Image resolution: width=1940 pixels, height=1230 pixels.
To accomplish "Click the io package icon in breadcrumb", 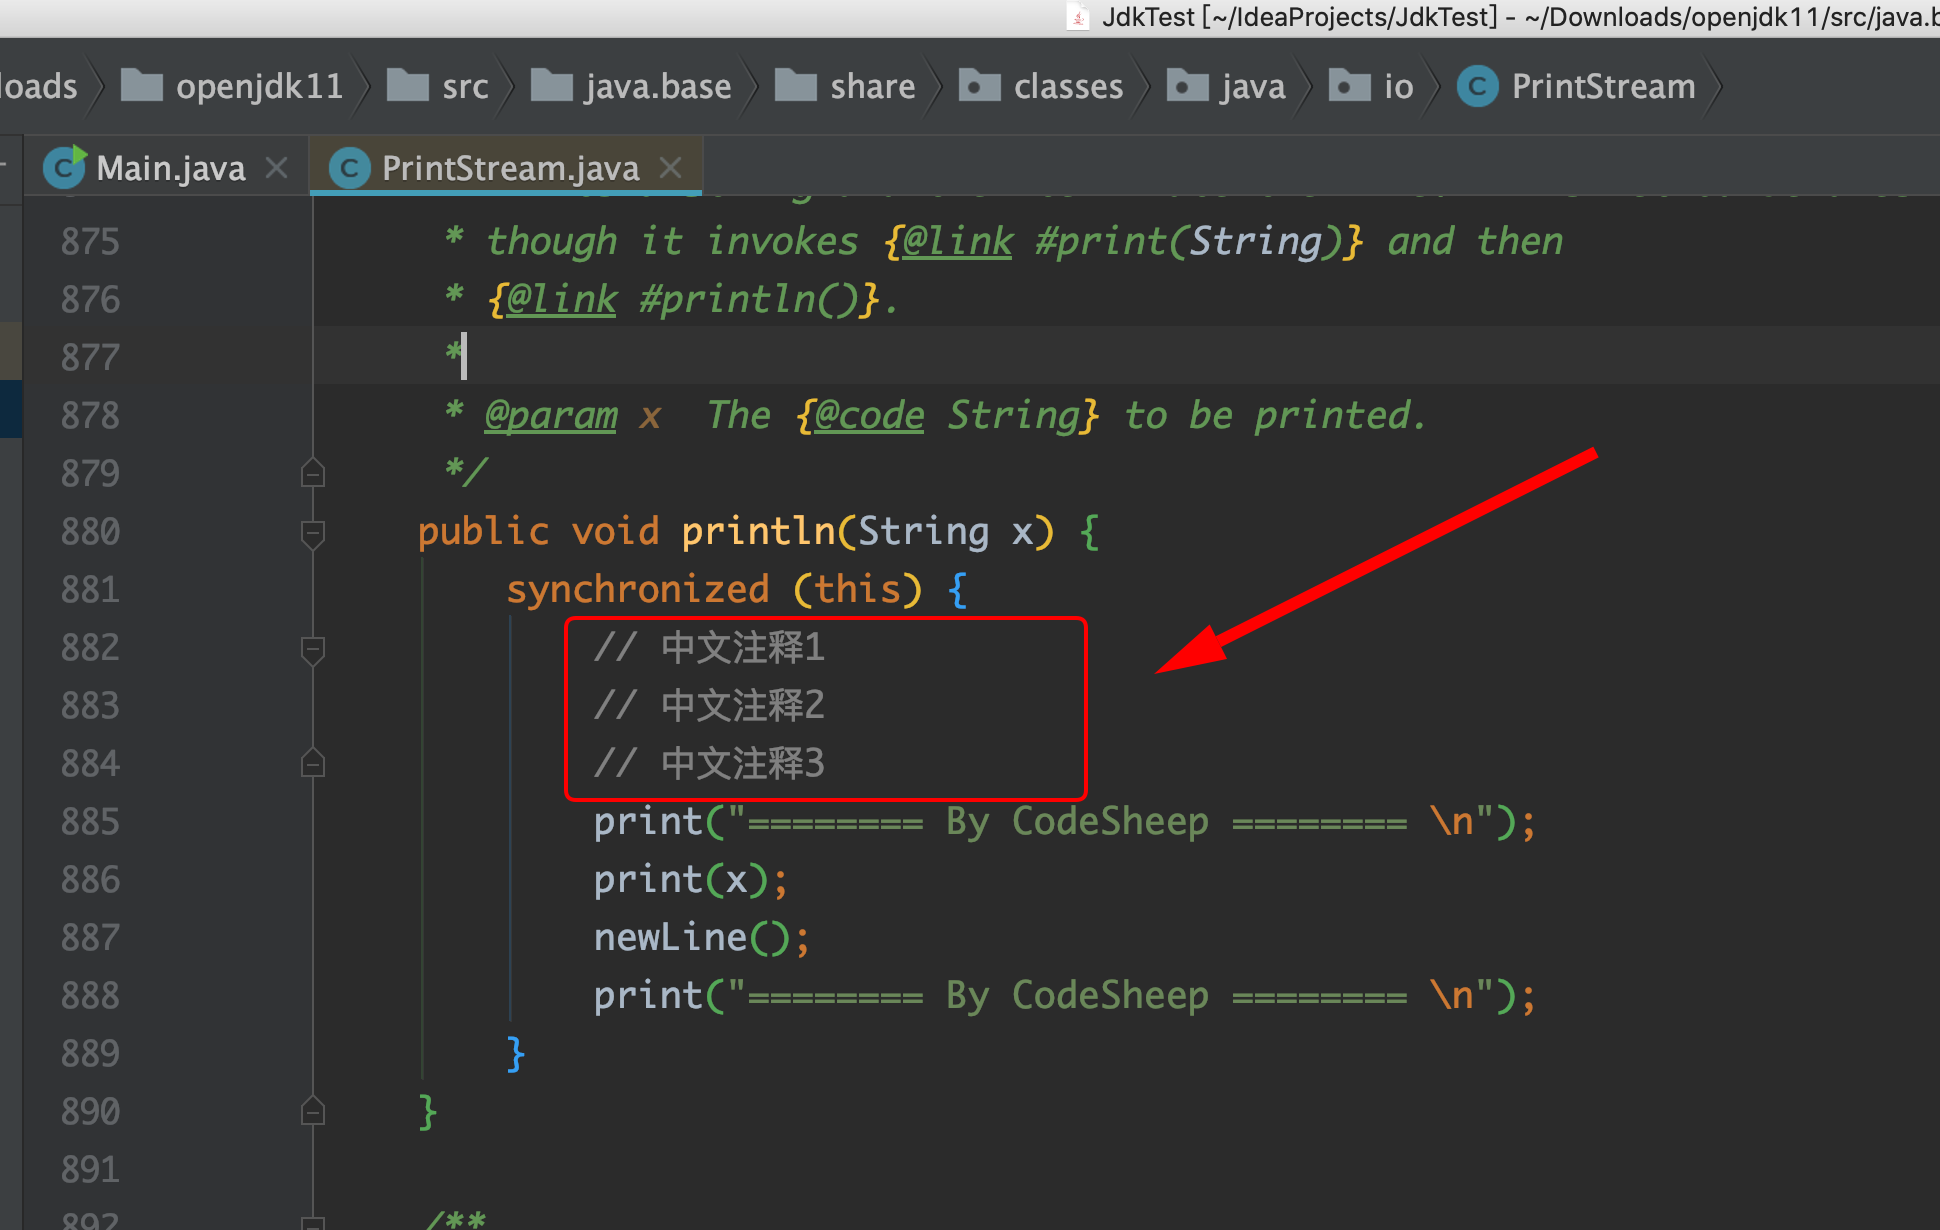I will tap(1349, 86).
